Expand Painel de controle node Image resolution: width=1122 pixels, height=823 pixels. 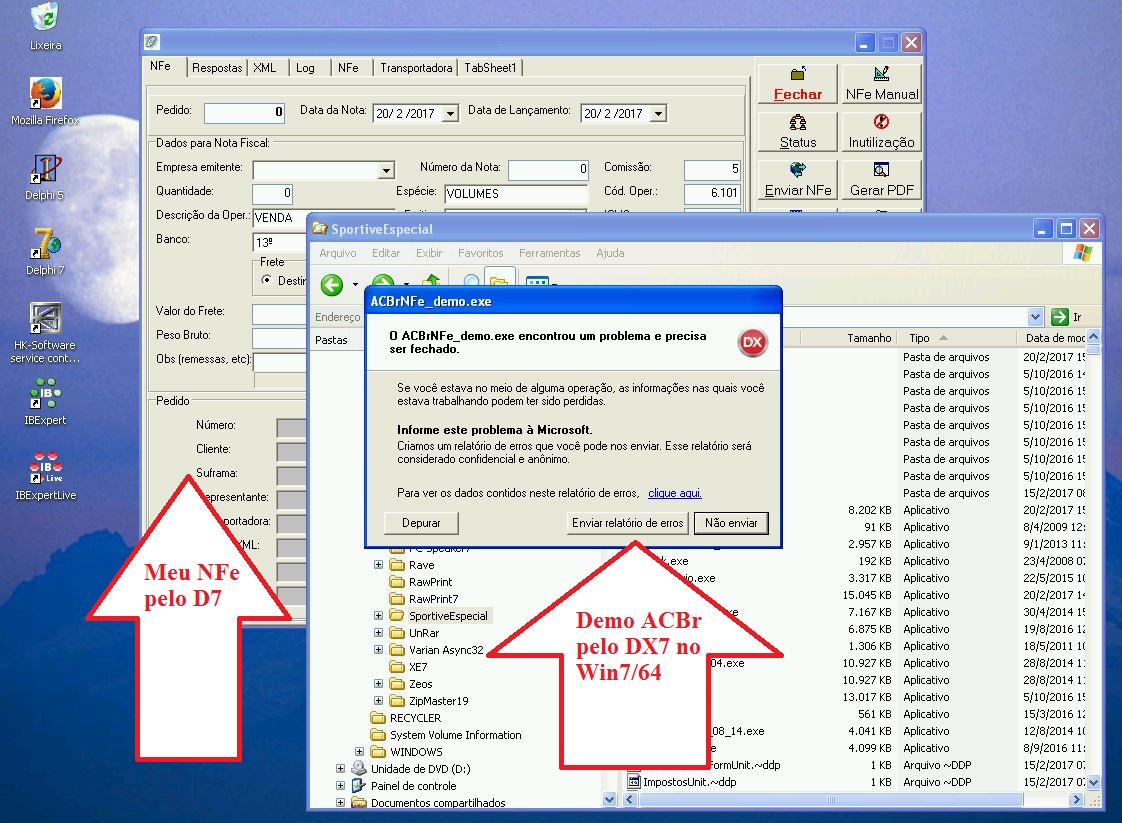pyautogui.click(x=340, y=786)
